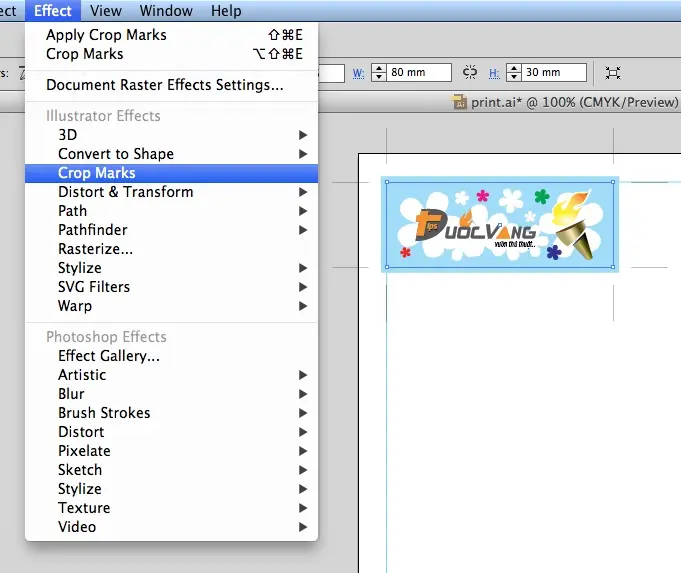Click the banner artwork on the canvas
Screen dimensions: 681x573
(499, 224)
